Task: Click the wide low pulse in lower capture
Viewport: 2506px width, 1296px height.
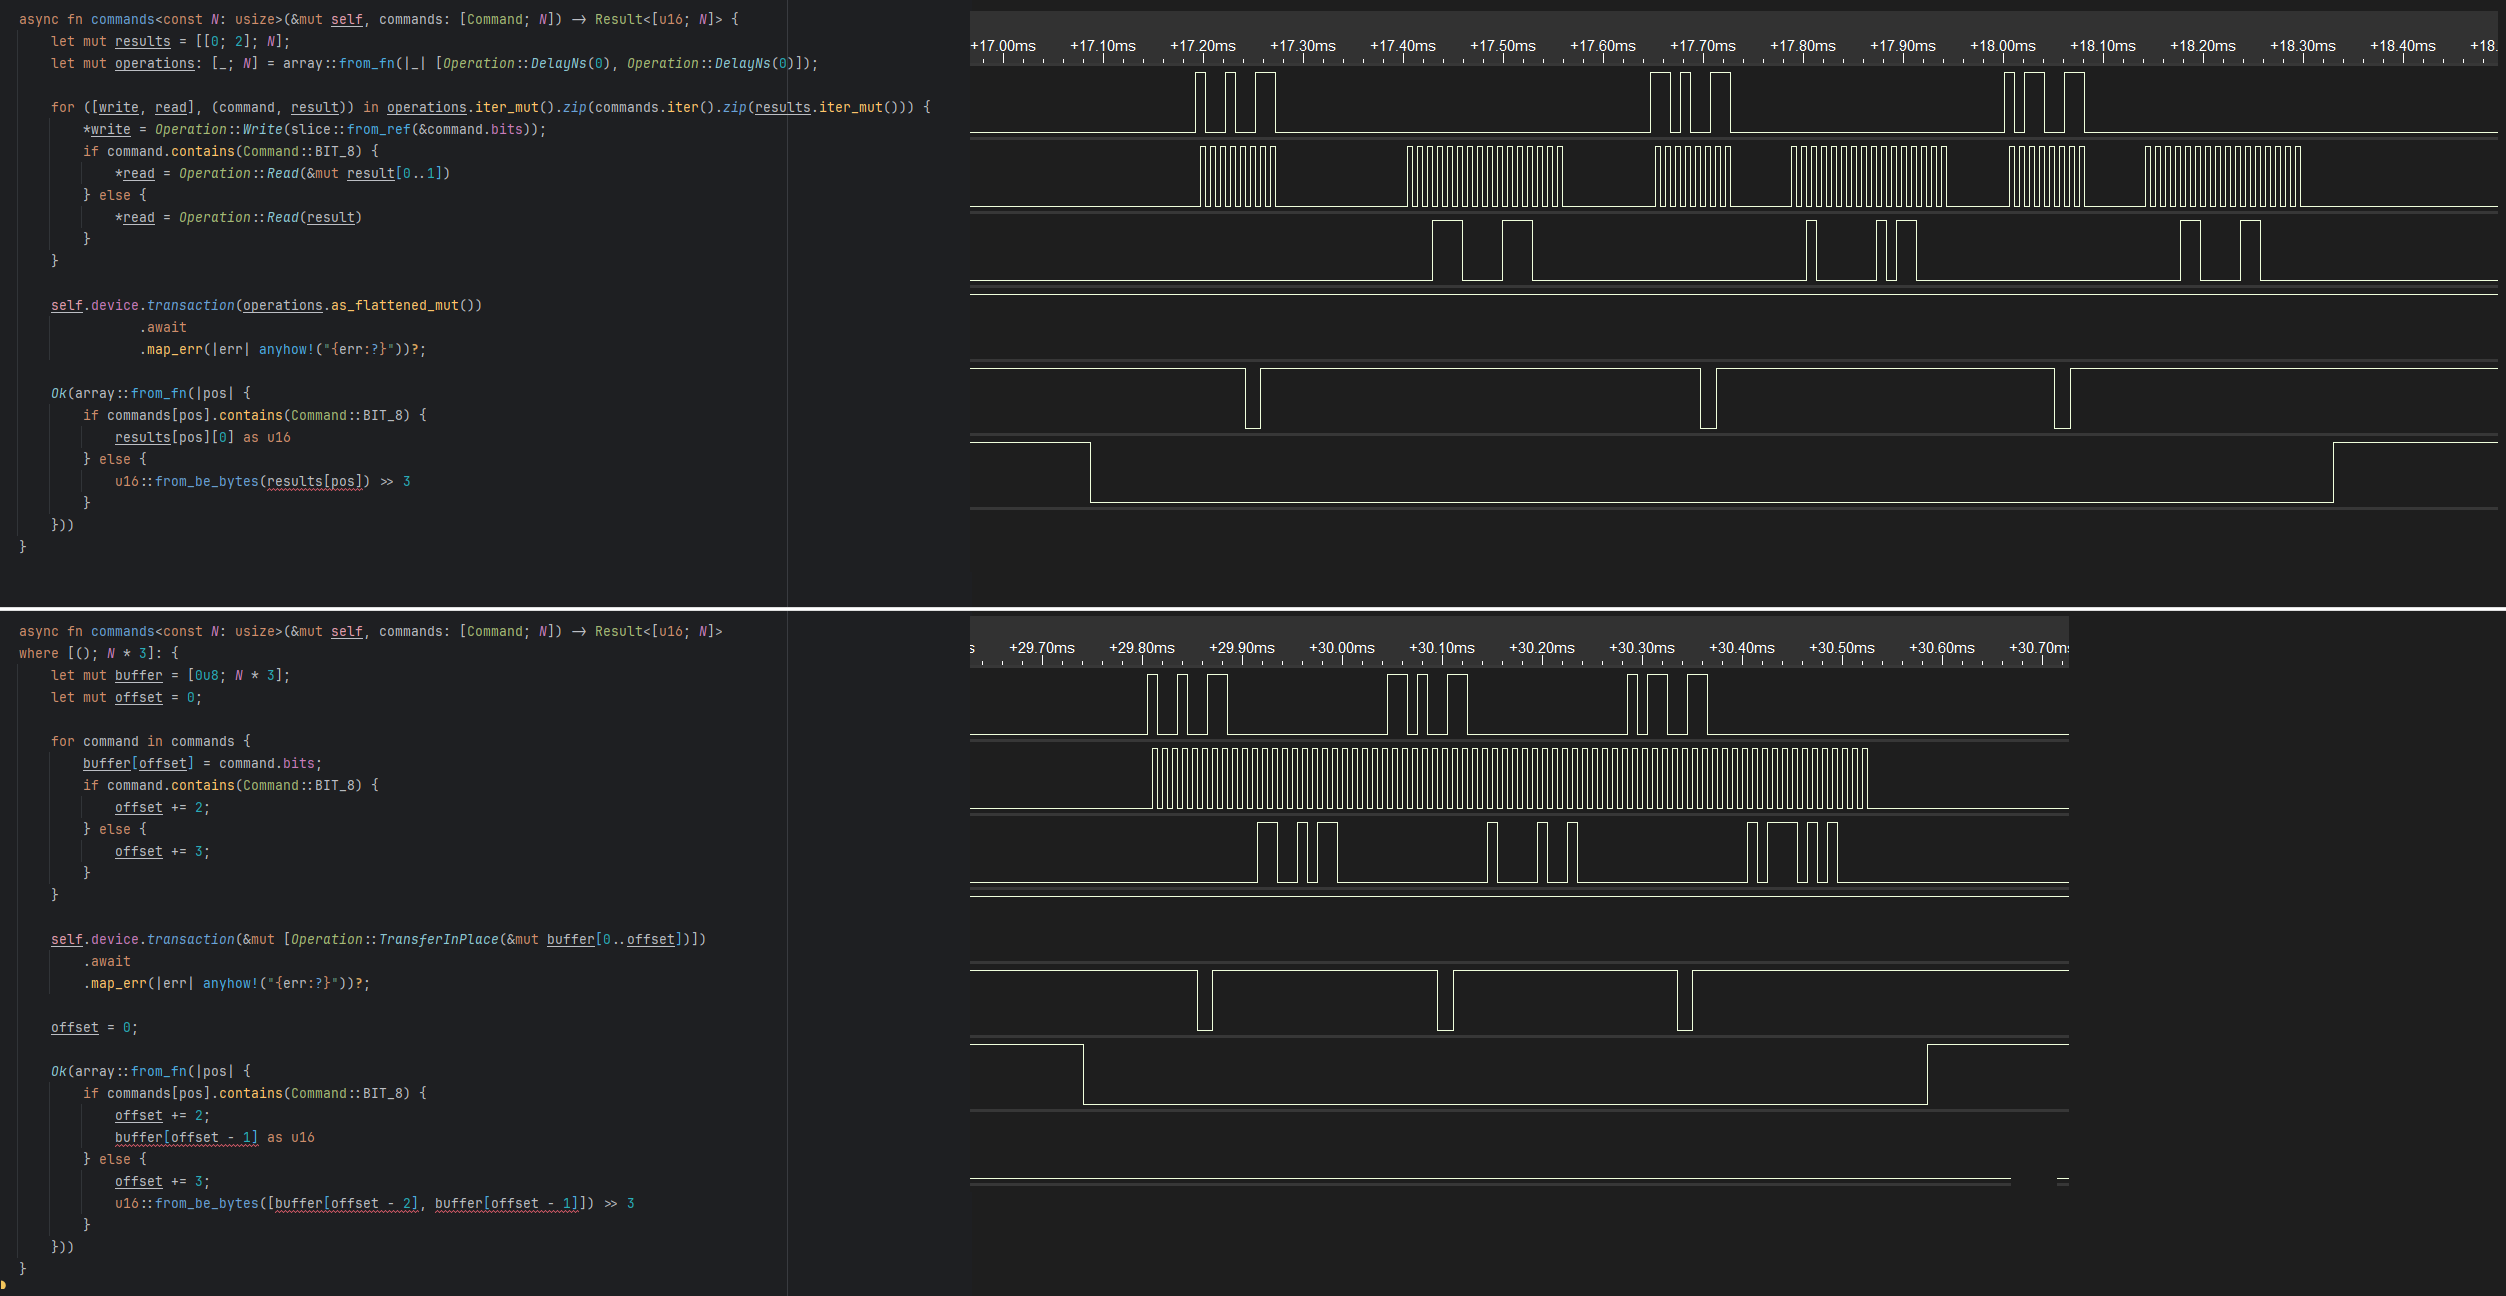Action: (x=1504, y=1074)
